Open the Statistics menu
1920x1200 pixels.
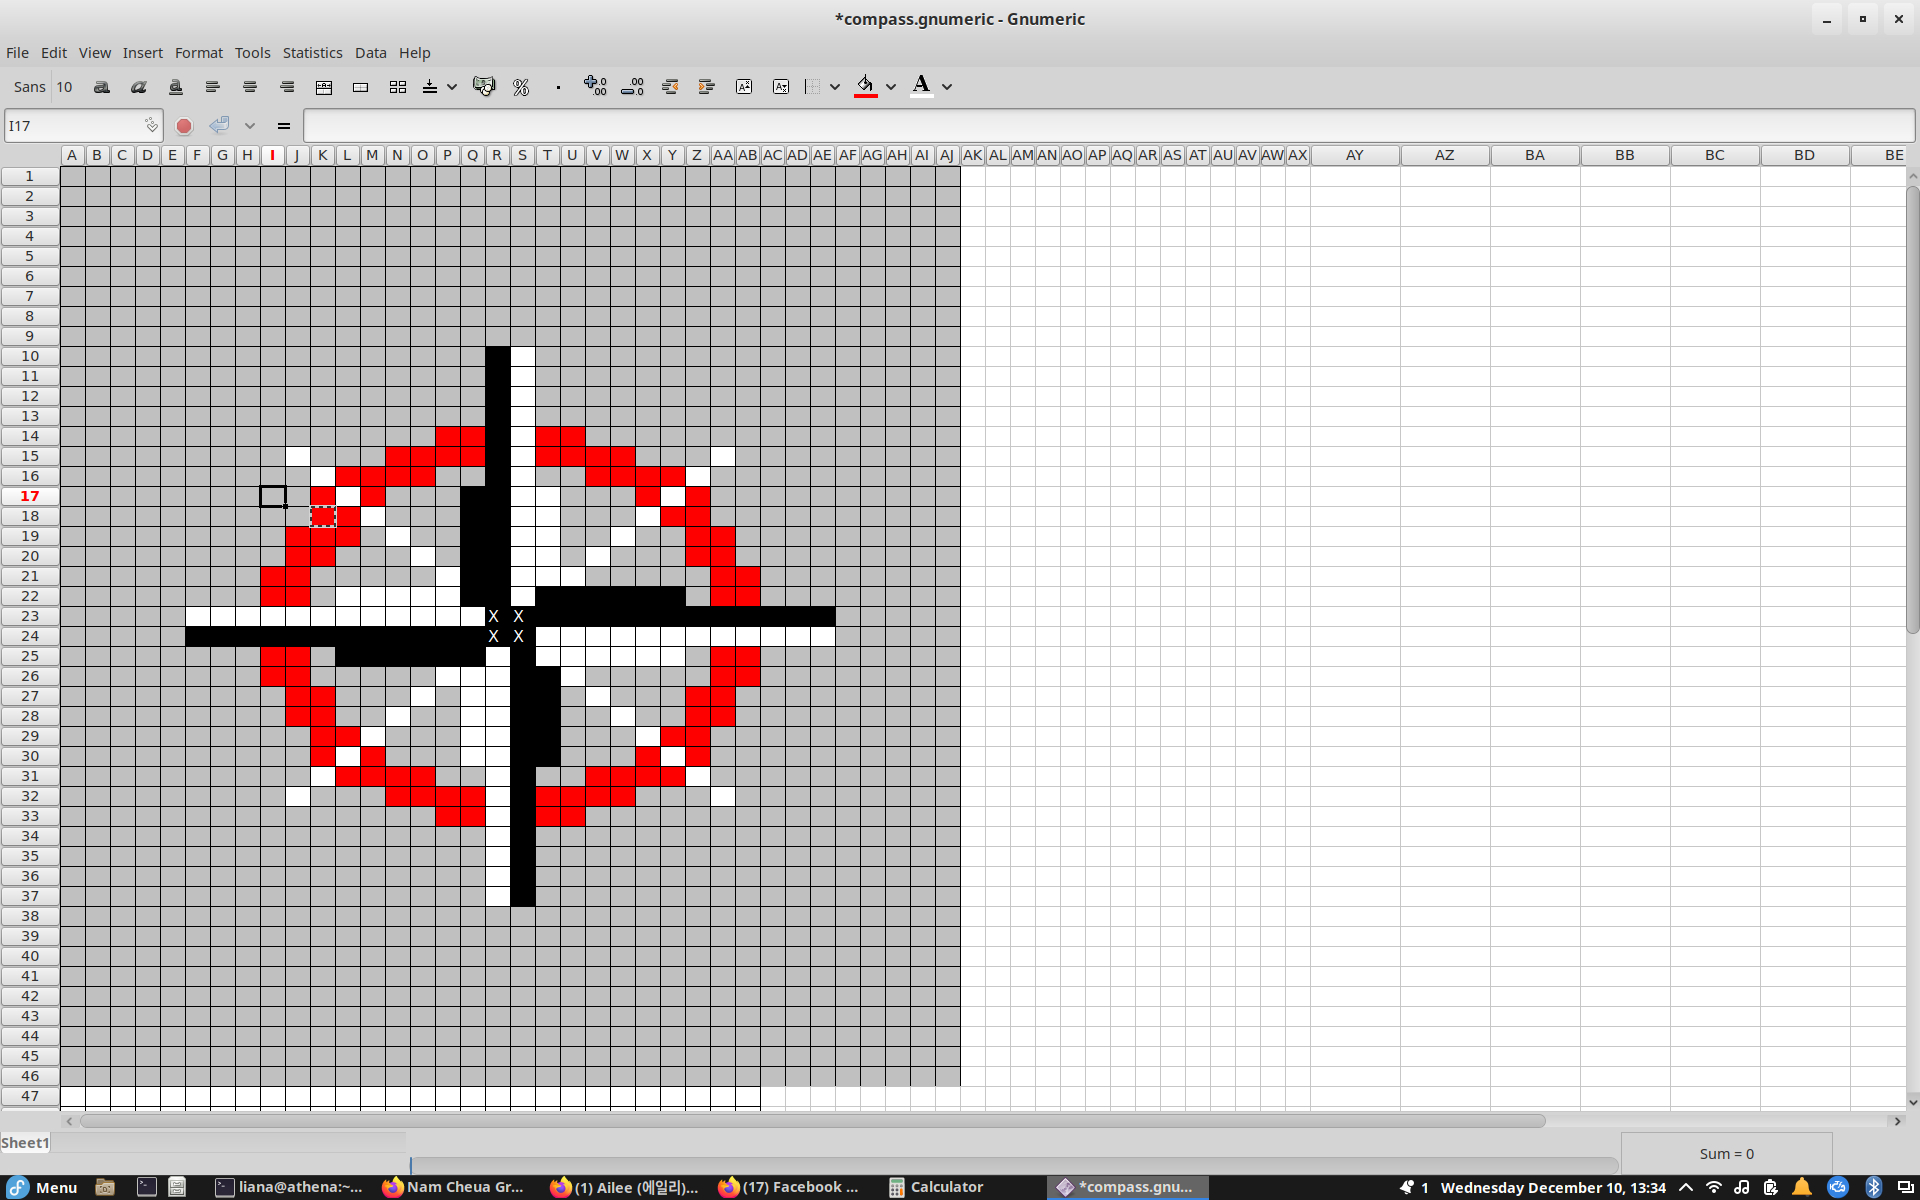(312, 53)
